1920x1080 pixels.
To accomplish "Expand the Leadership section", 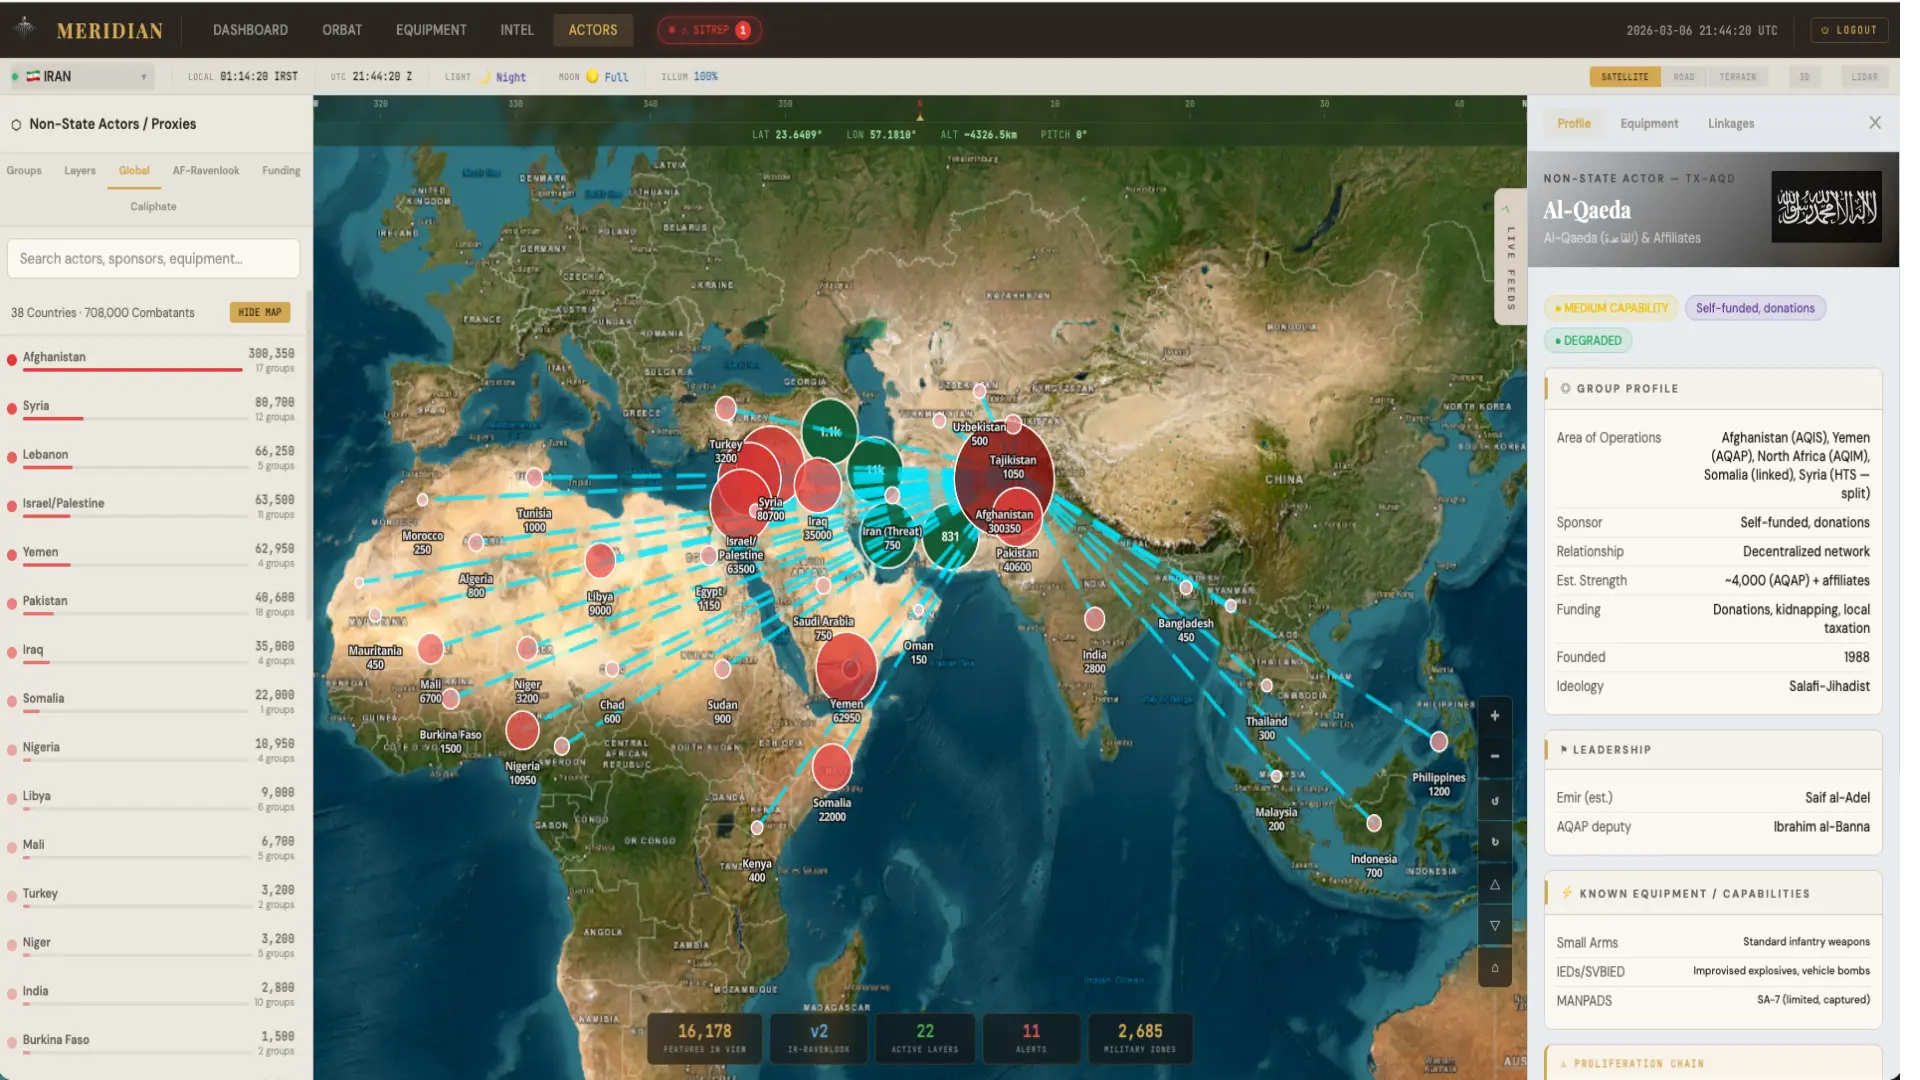I will (1713, 750).
